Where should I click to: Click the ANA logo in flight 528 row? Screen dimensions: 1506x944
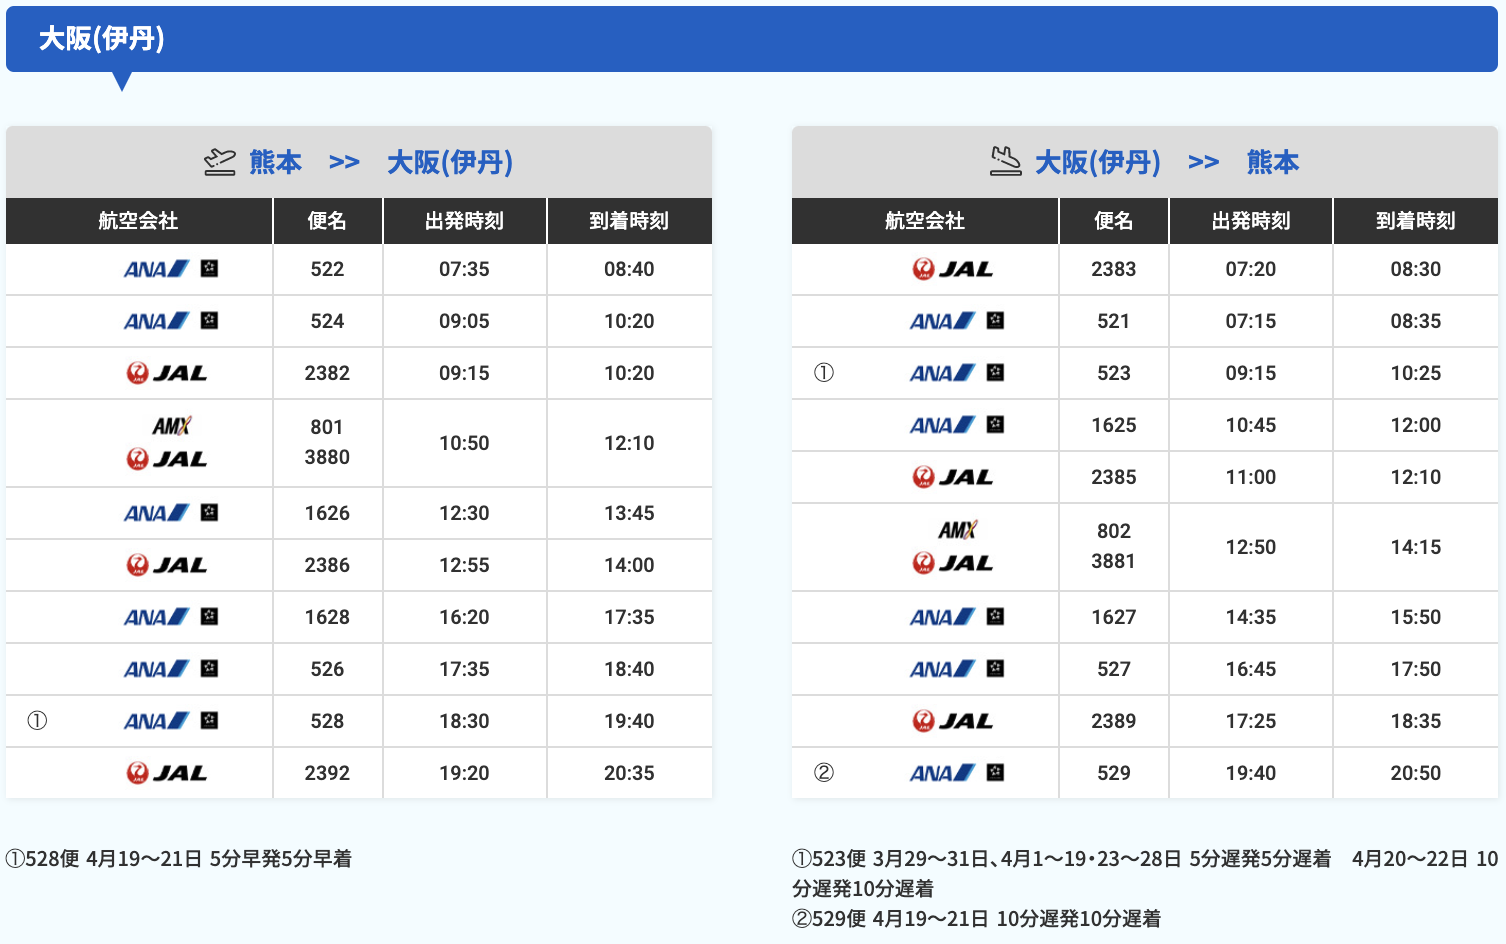pos(156,721)
